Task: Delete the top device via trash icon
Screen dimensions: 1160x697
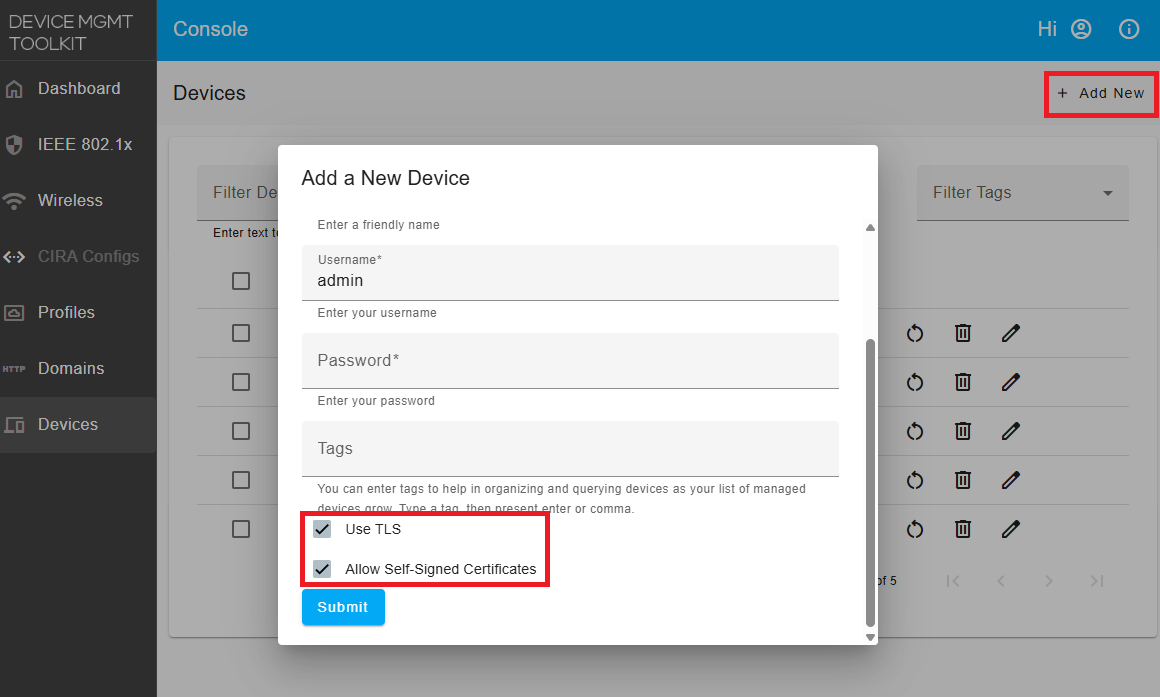Action: [x=962, y=333]
